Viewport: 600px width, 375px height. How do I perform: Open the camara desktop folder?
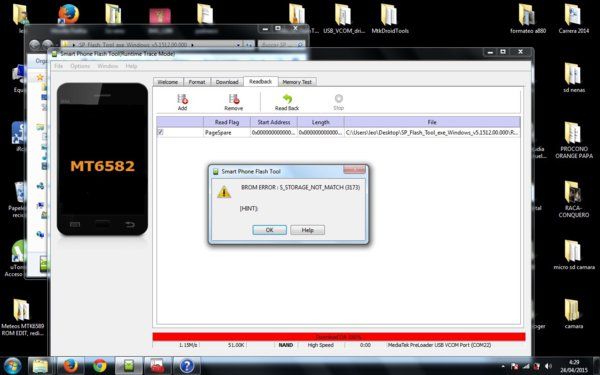(x=574, y=314)
